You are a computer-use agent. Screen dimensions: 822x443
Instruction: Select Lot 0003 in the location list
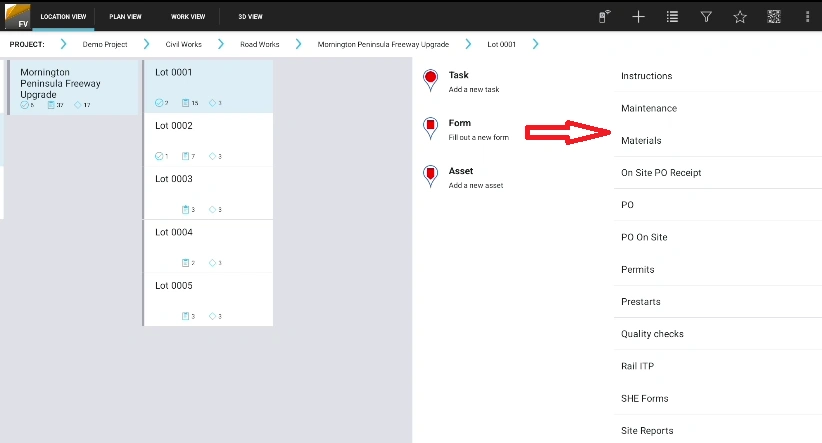coord(208,192)
